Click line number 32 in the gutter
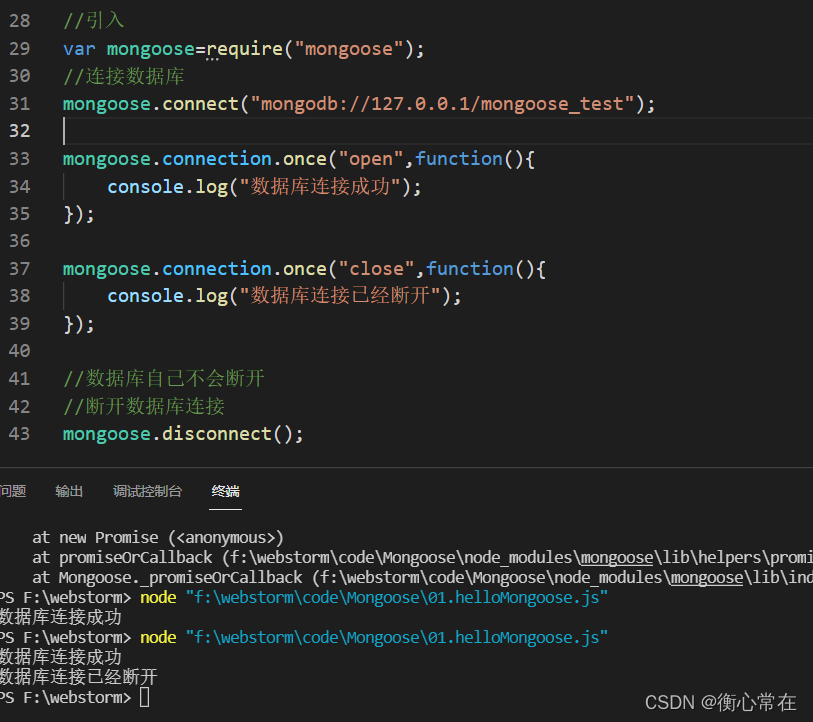 pos(20,131)
